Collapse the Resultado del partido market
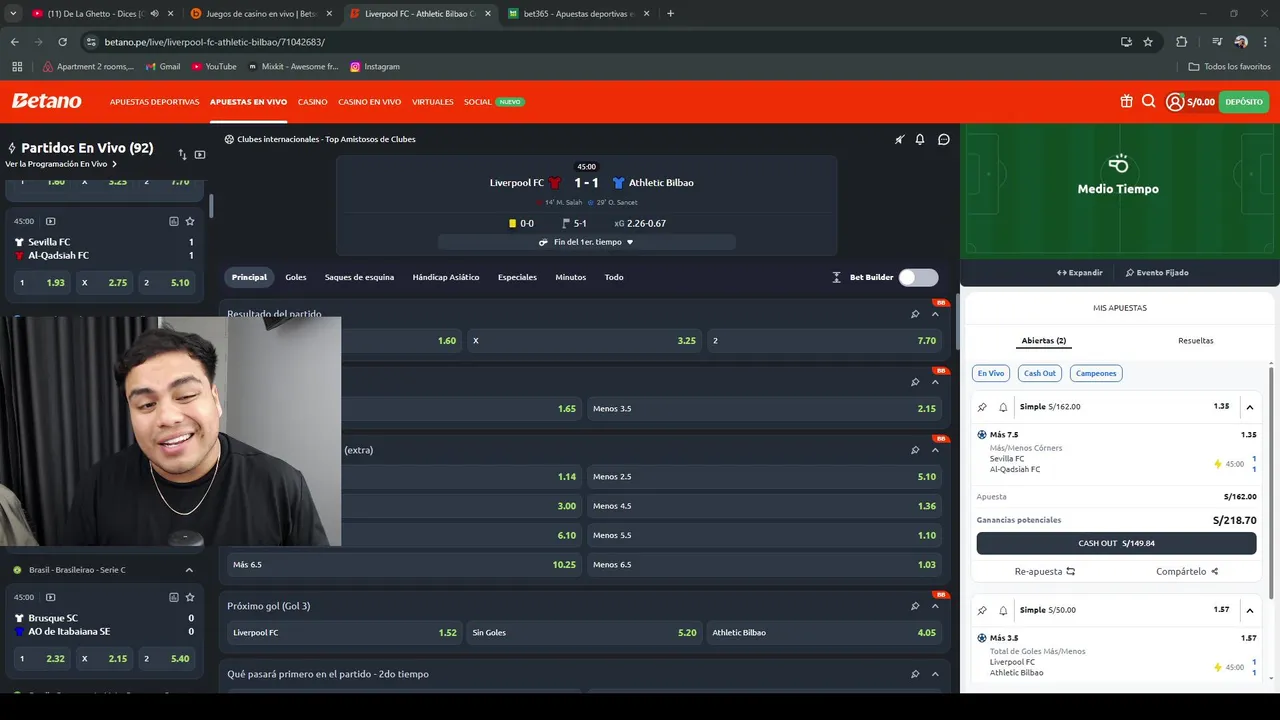 pos(935,314)
